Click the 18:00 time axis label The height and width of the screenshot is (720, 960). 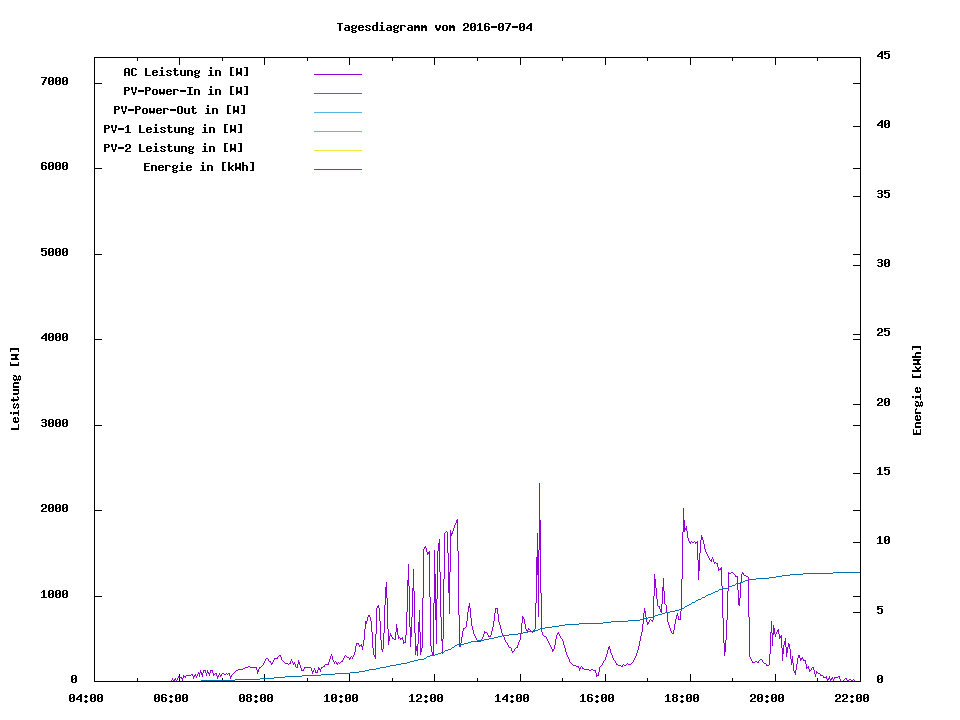pyautogui.click(x=682, y=698)
